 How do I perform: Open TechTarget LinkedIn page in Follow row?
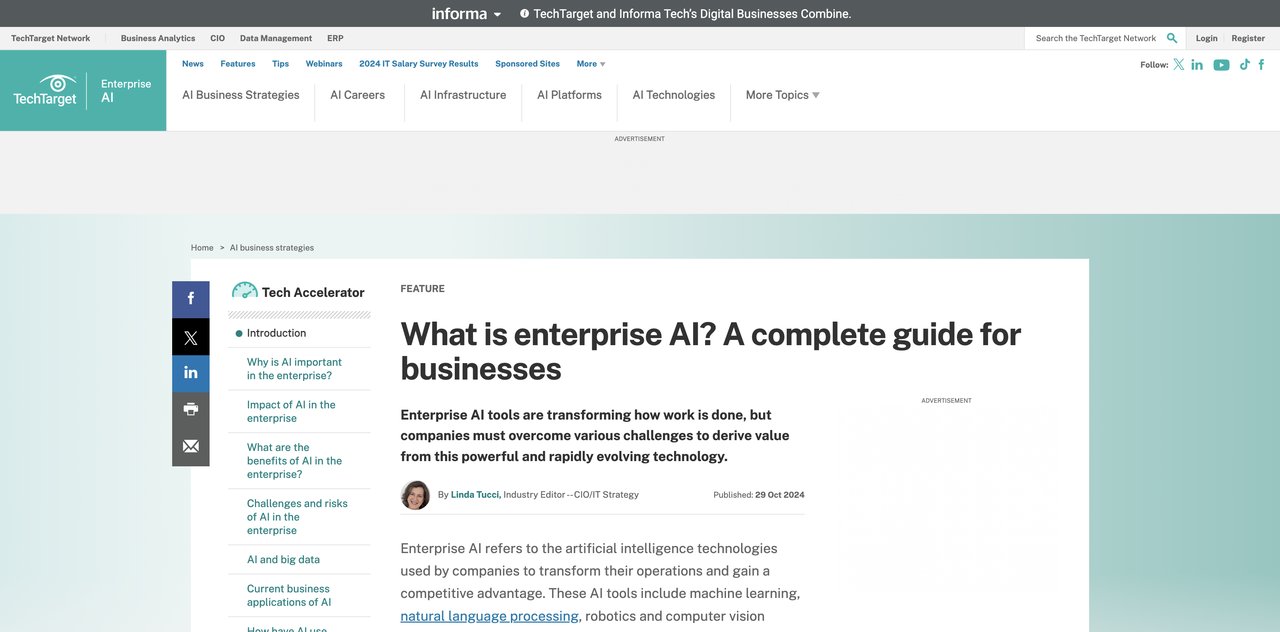click(1197, 64)
